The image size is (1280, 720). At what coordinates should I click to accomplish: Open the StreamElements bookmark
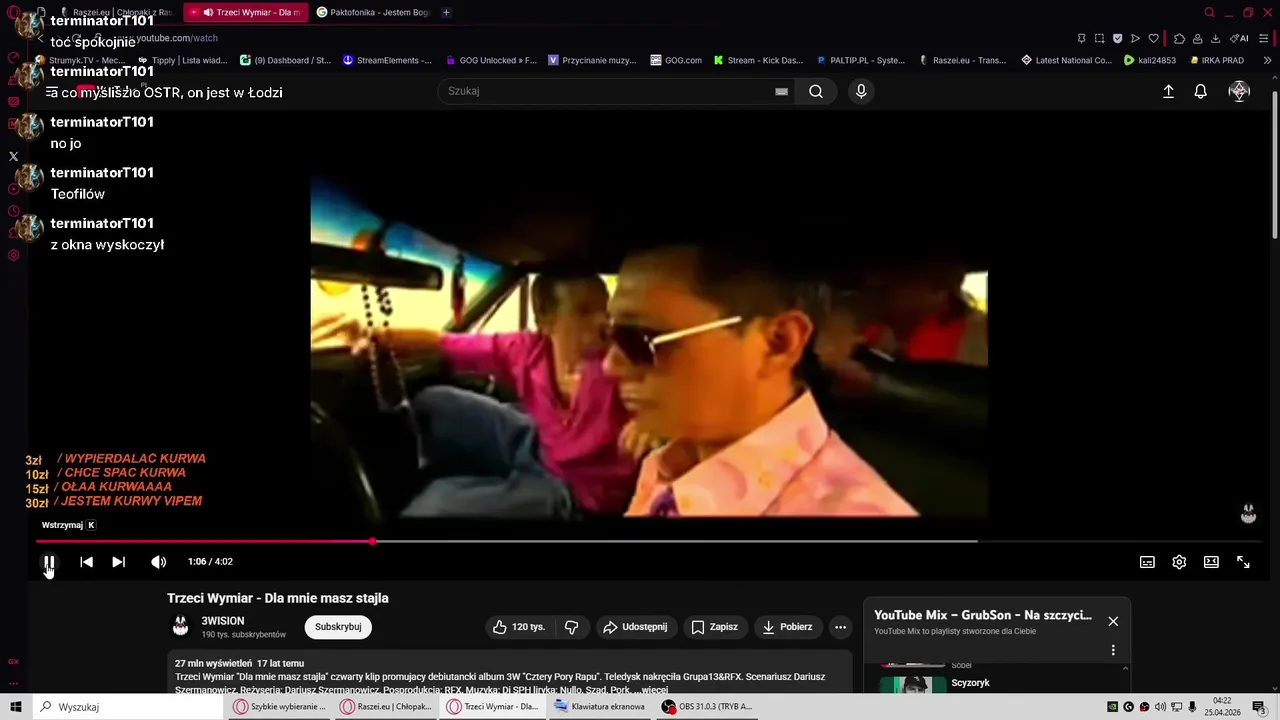click(x=387, y=60)
